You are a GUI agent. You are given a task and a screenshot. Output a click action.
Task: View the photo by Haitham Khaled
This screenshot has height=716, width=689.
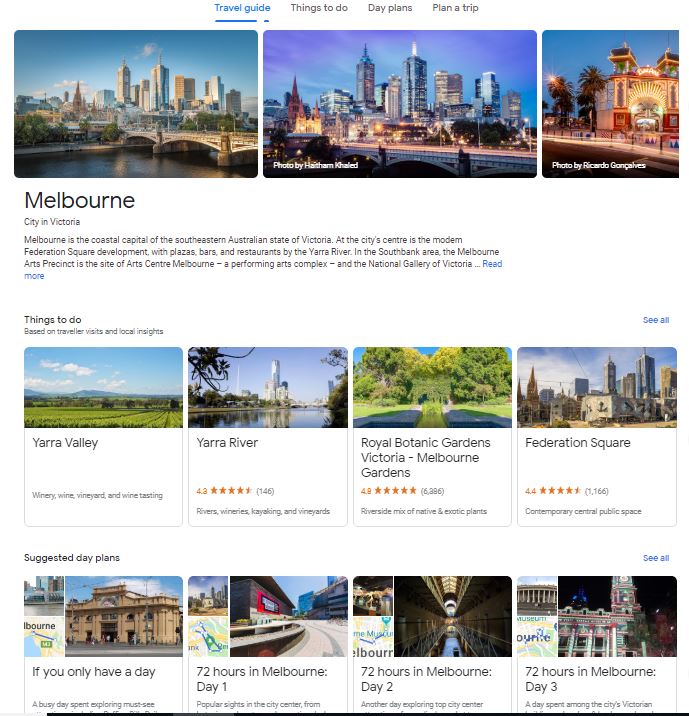(400, 104)
